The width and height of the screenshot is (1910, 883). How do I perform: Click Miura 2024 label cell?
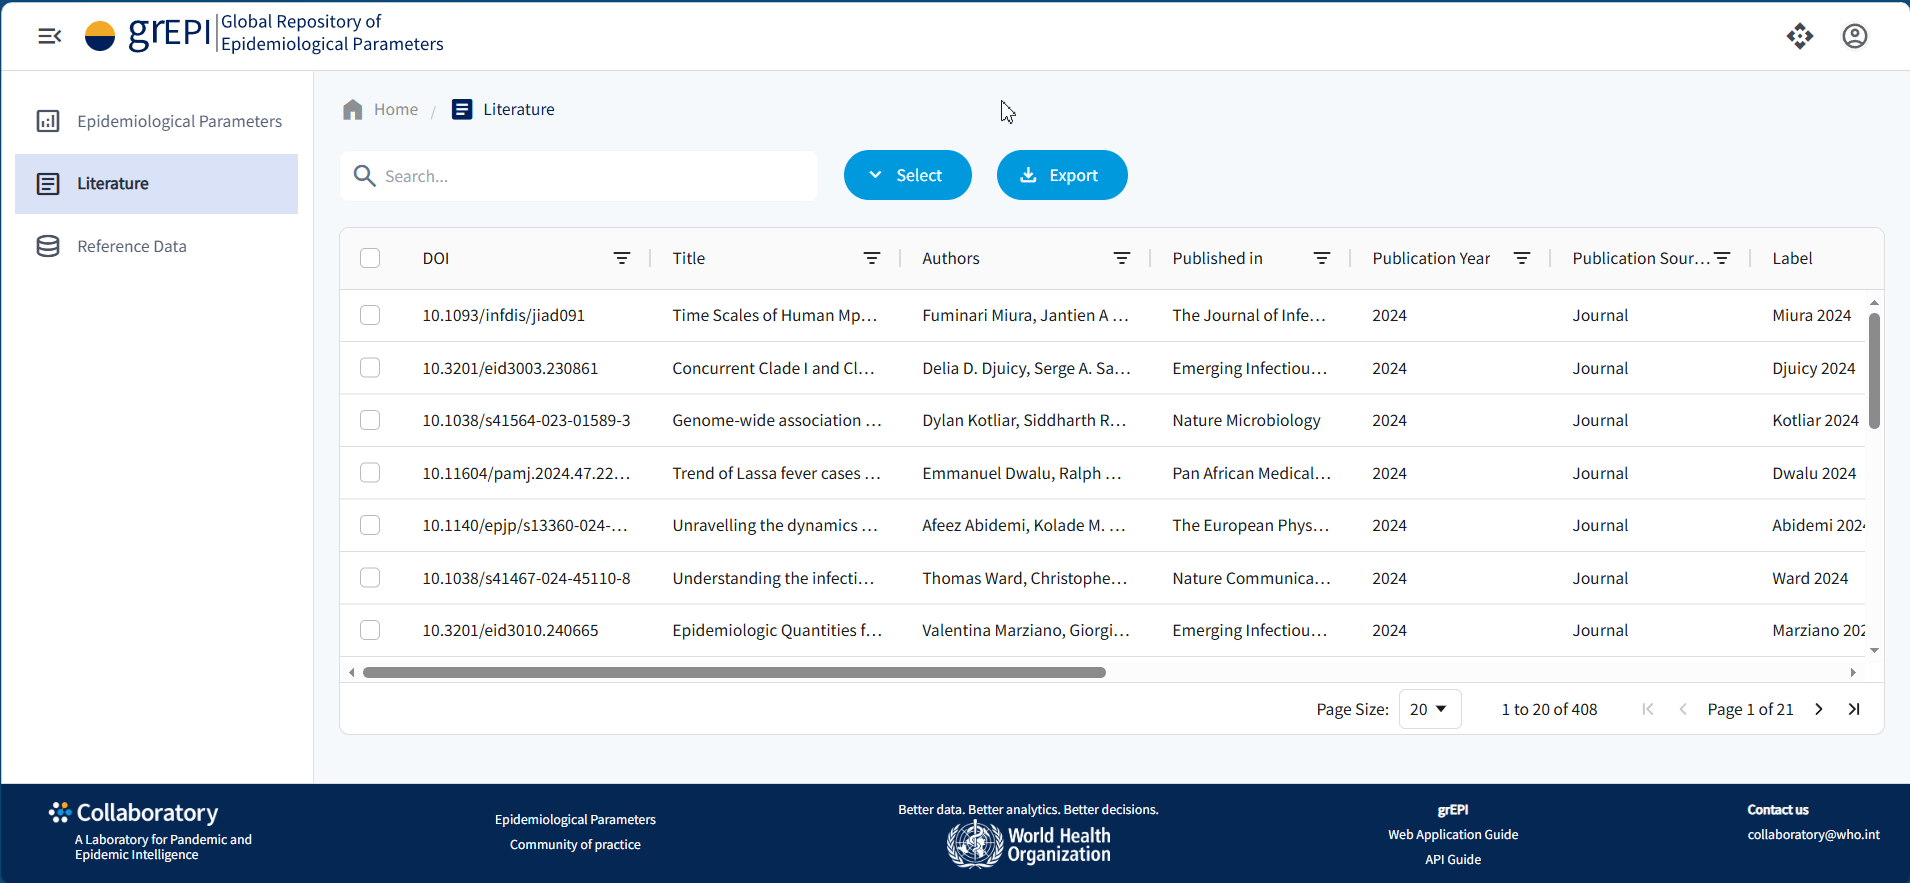pyautogui.click(x=1811, y=315)
